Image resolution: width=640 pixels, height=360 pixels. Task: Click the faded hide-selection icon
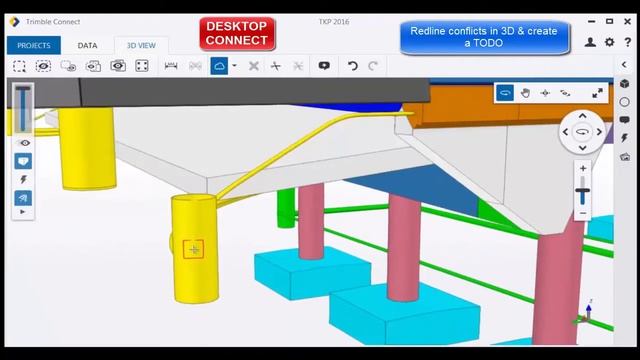pyautogui.click(x=68, y=66)
